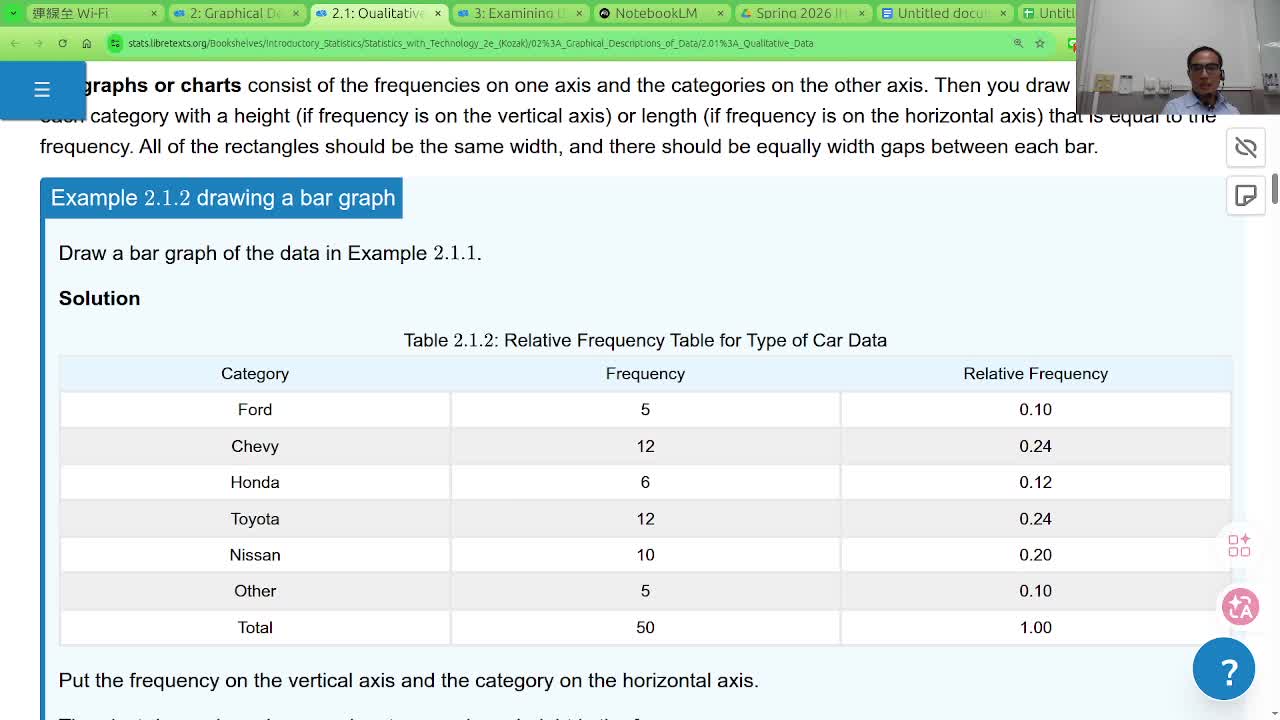Click Nissan's frequency value 10
This screenshot has width=1280, height=720.
(x=645, y=555)
